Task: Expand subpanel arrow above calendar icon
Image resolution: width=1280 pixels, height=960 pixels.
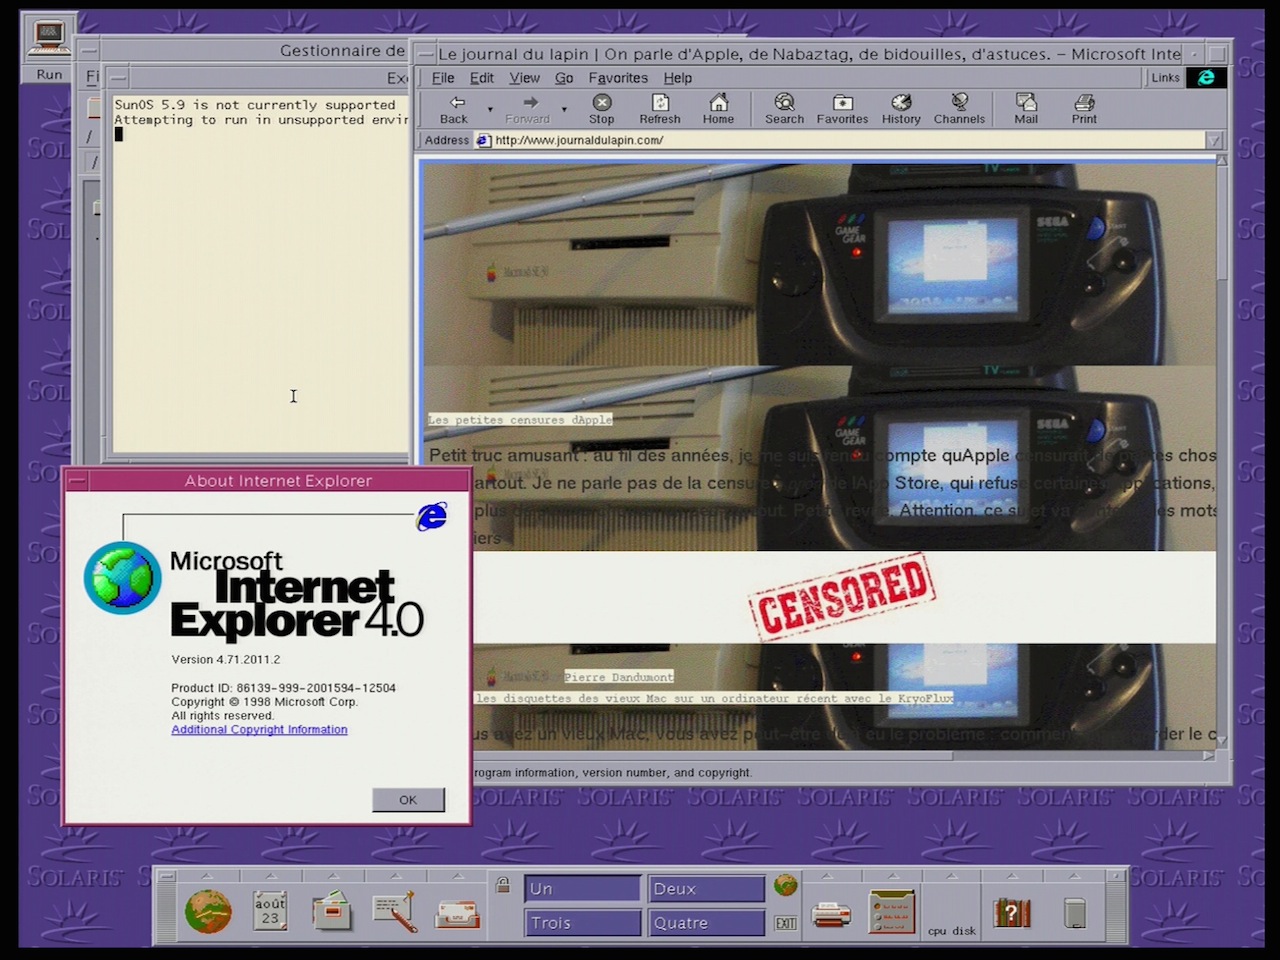Action: pos(270,876)
